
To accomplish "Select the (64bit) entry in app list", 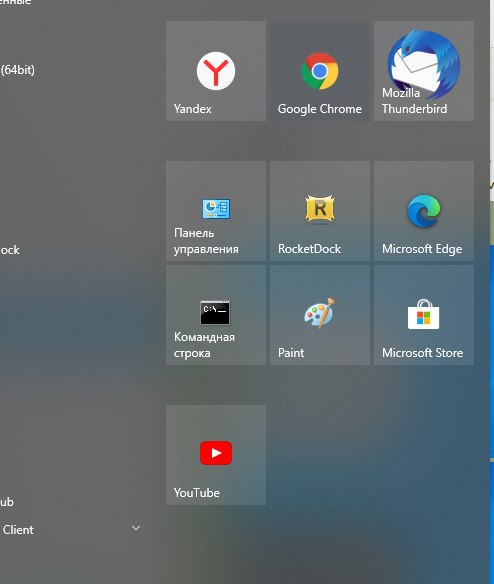I will pos(18,70).
